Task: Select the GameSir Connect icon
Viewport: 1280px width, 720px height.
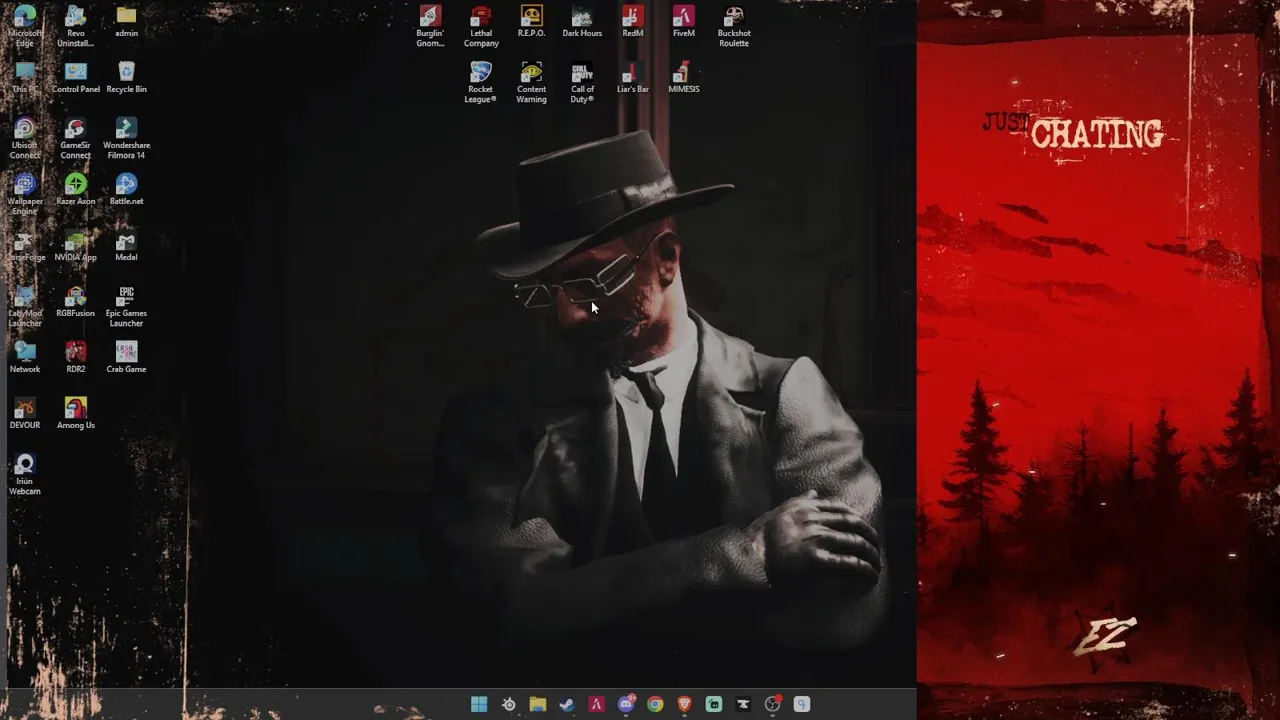Action: coord(76,138)
